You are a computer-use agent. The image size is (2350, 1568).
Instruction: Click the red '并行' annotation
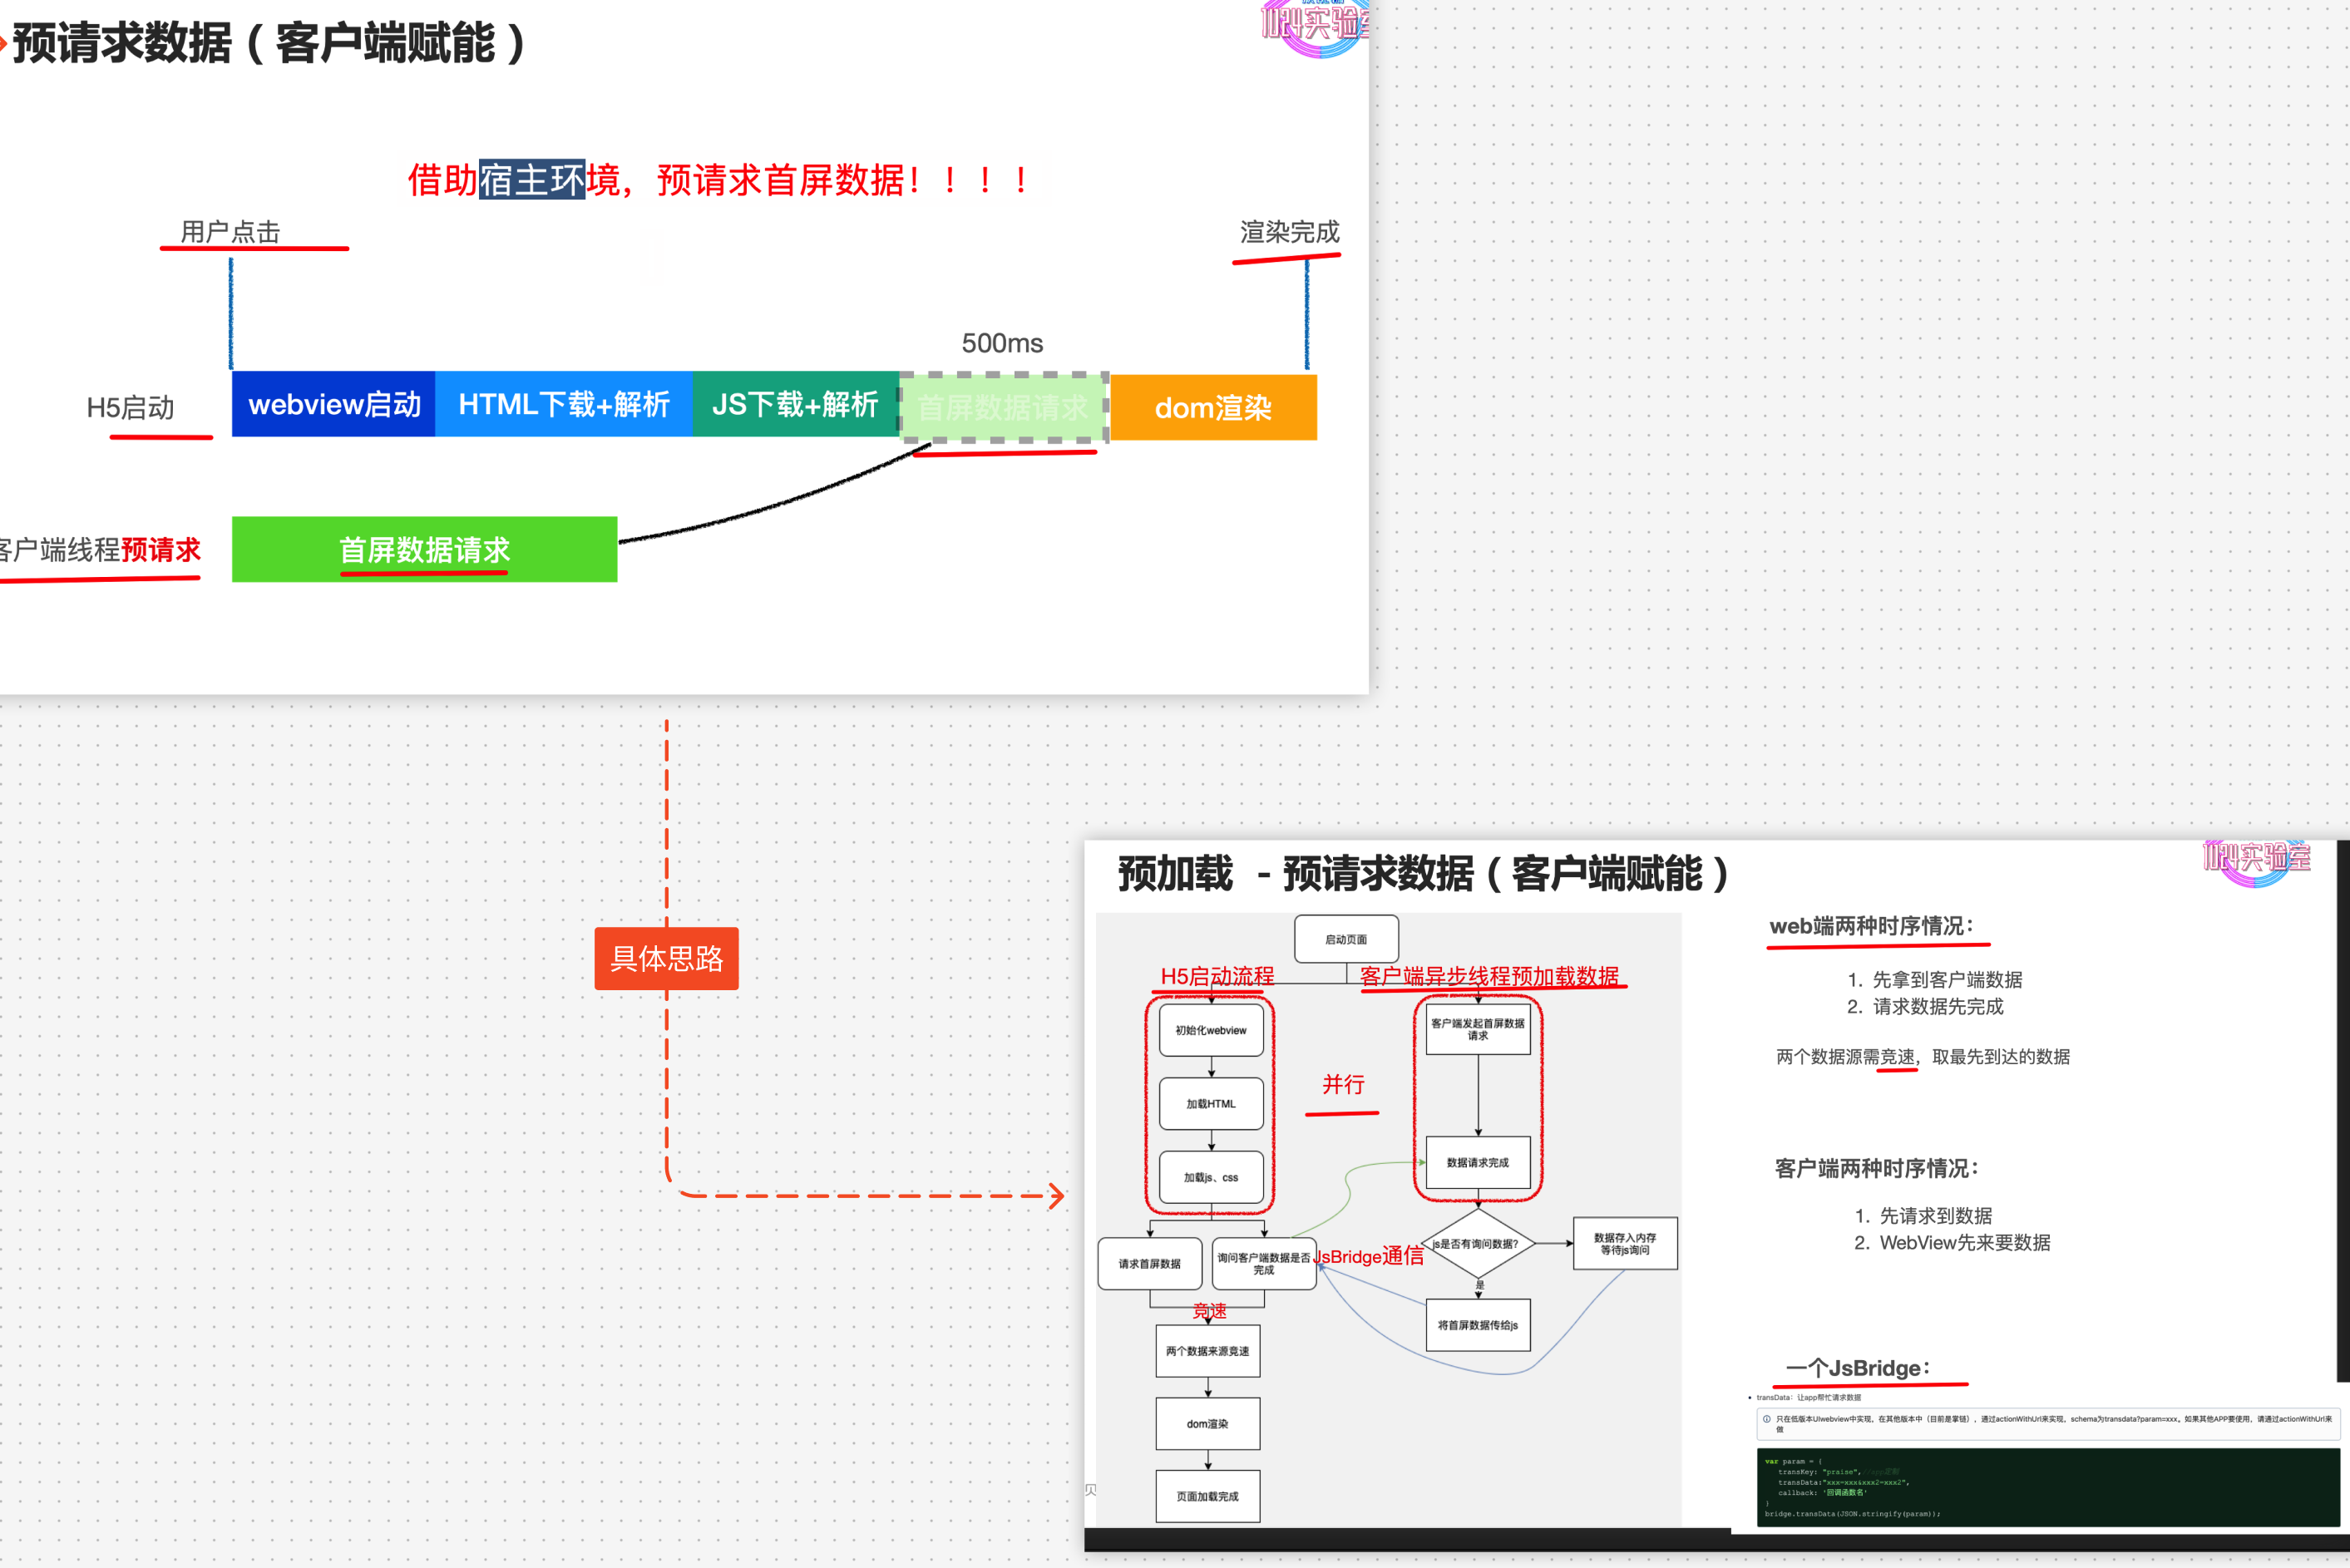point(1343,1084)
